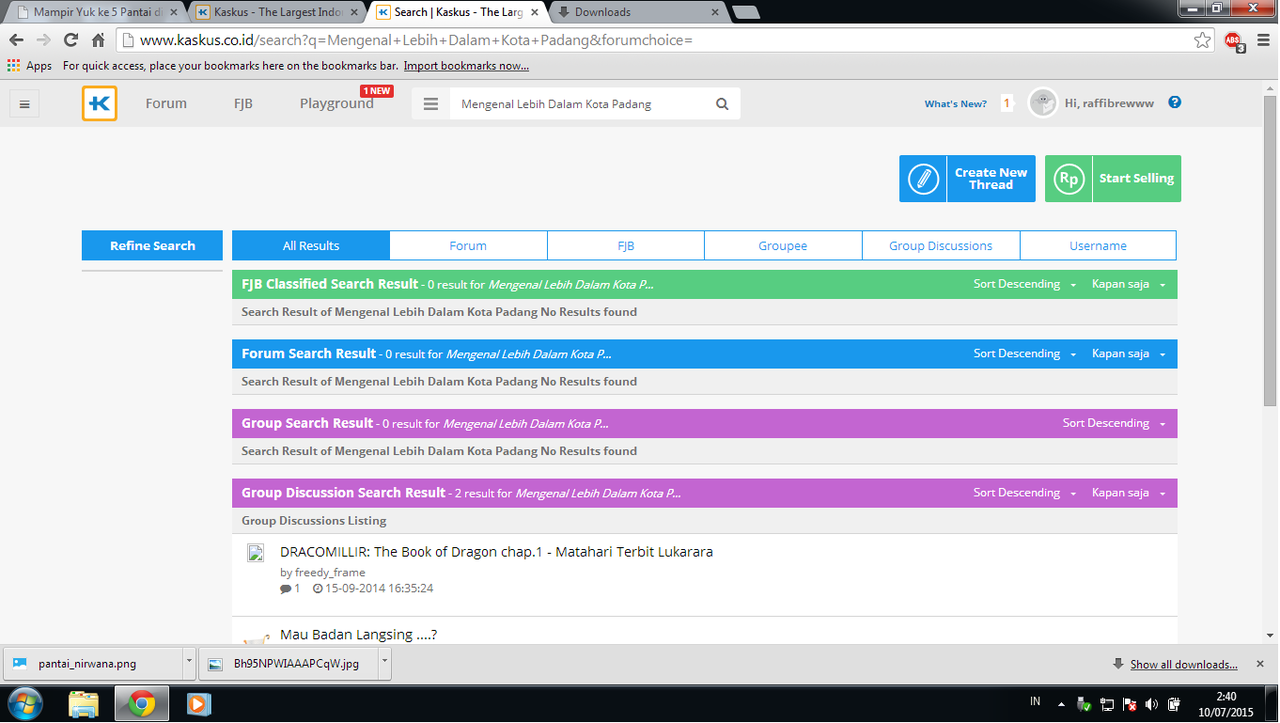Expand pantai_nirwana.png download options arrow
Image resolution: width=1280 pixels, height=723 pixels.
click(189, 663)
